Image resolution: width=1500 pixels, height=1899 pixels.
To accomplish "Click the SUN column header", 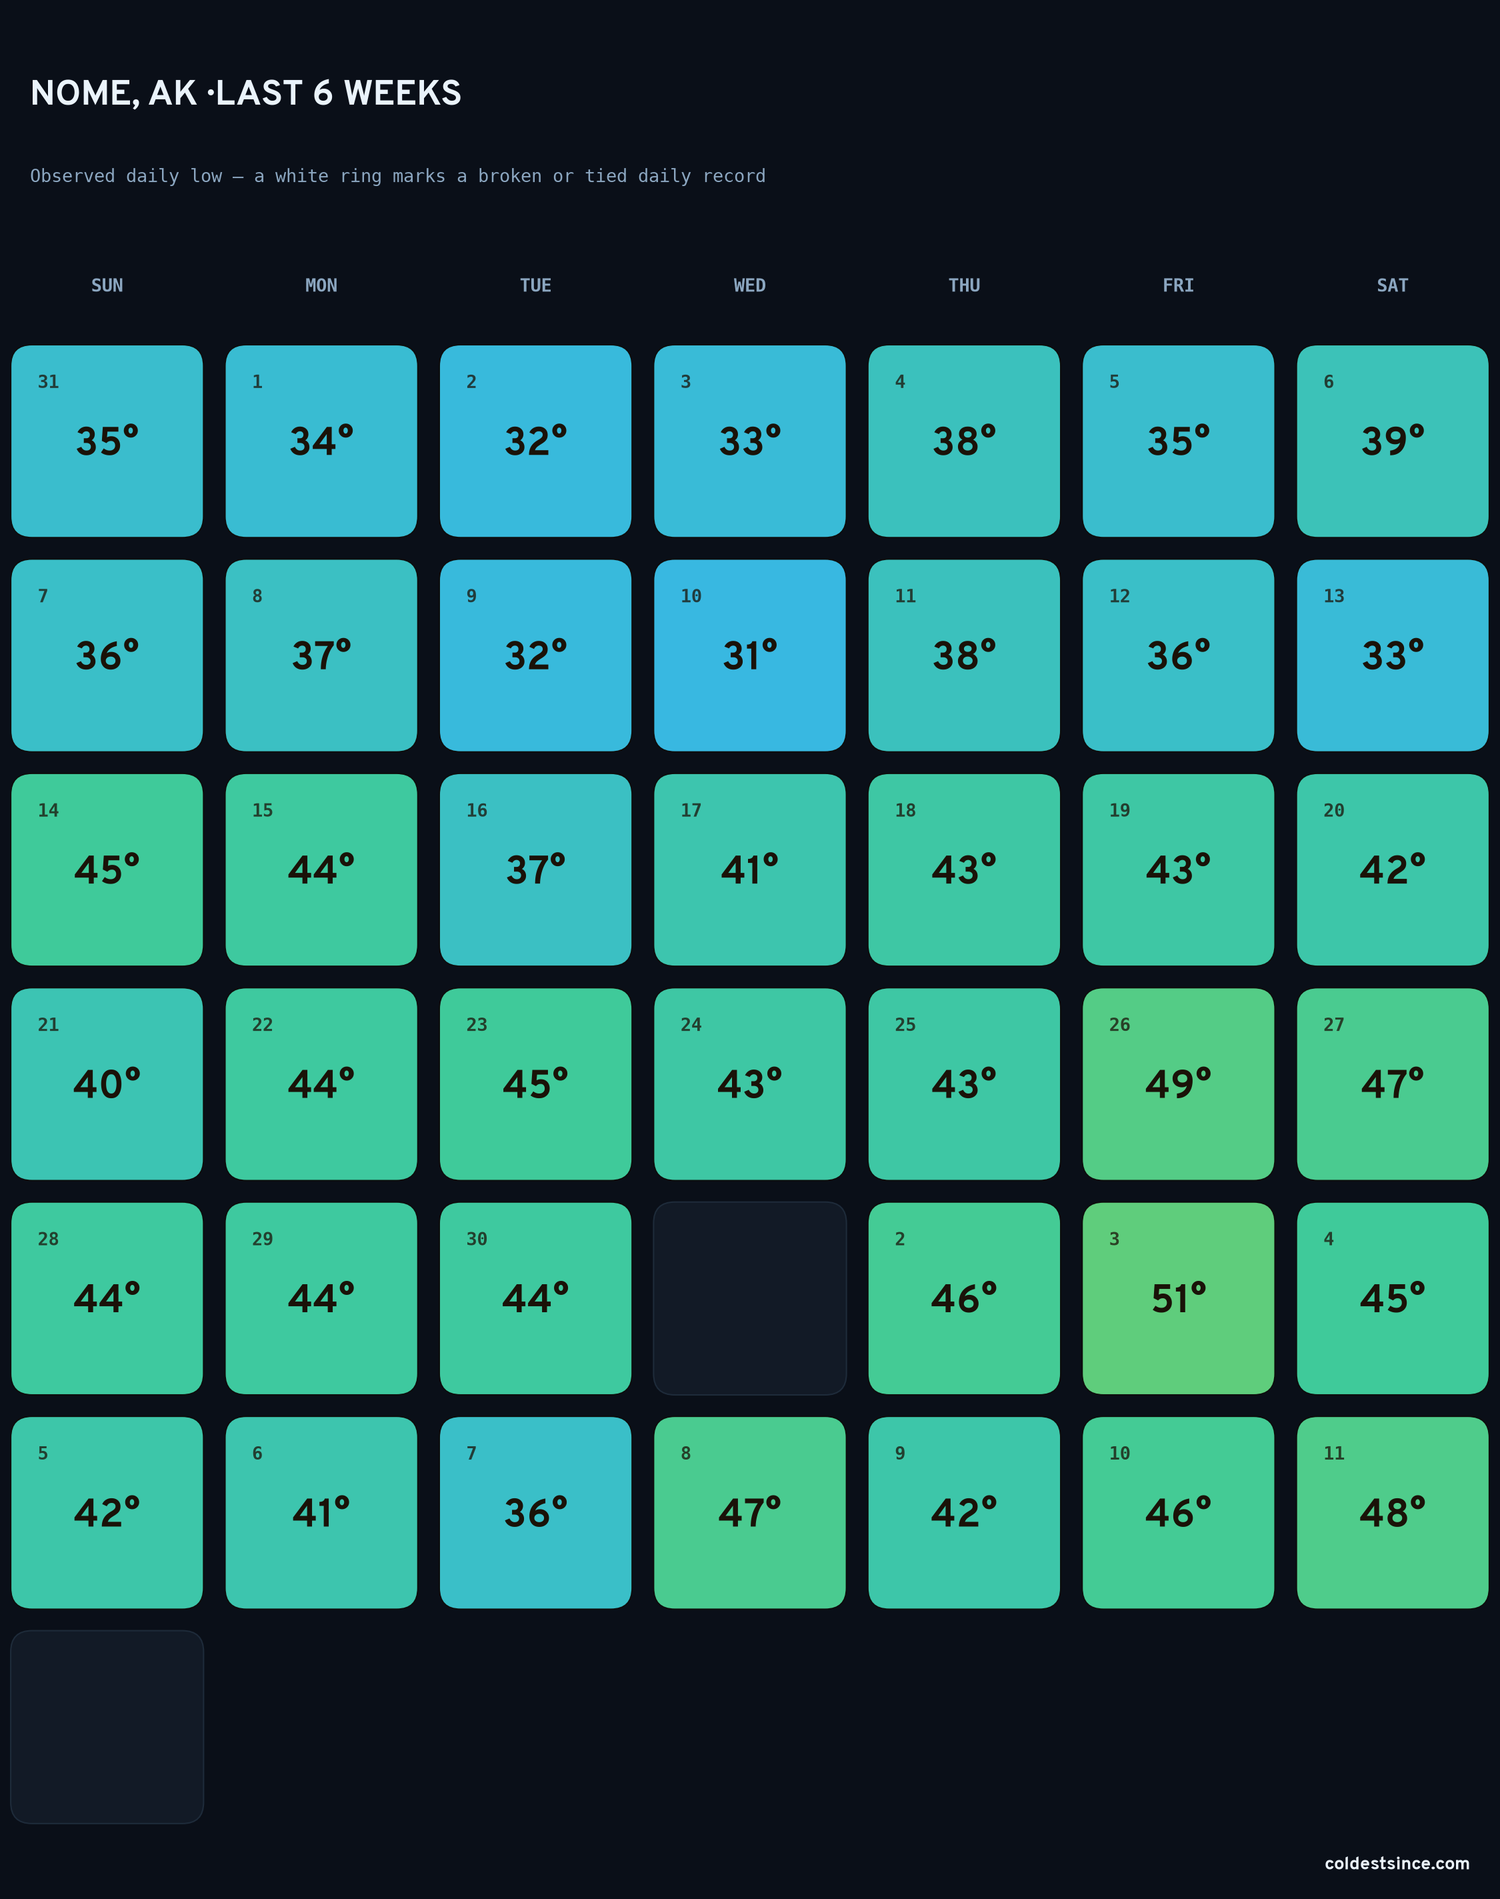I will click(x=107, y=285).
